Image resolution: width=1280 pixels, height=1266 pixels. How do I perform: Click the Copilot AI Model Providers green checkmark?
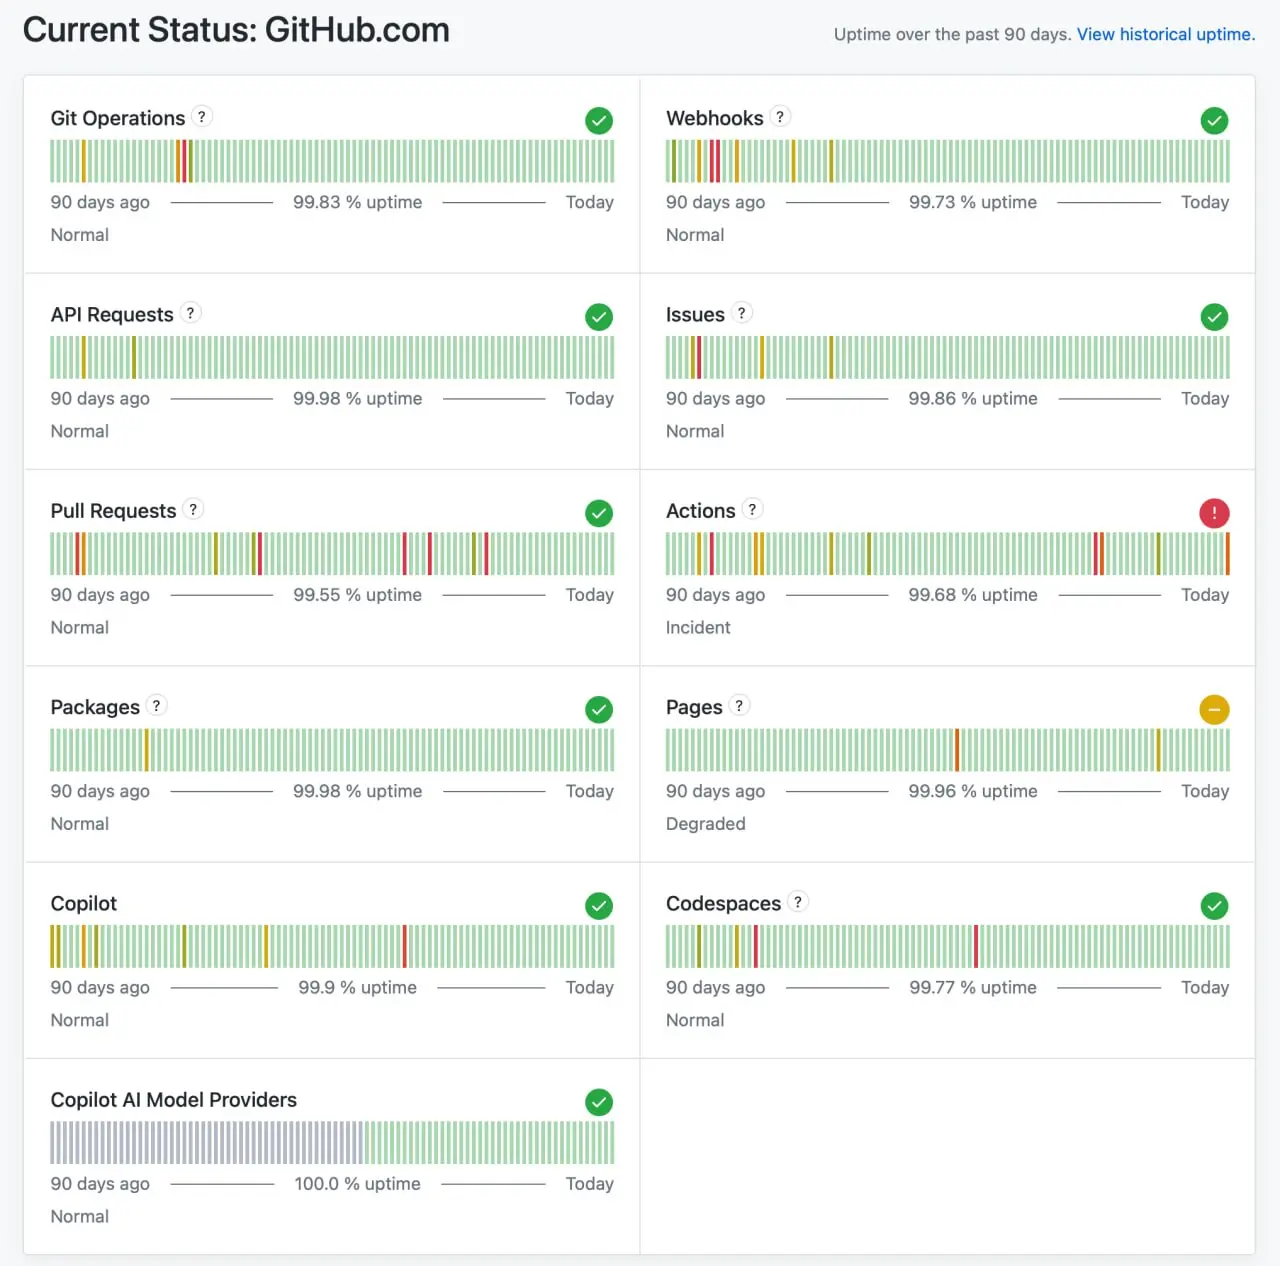point(599,1102)
